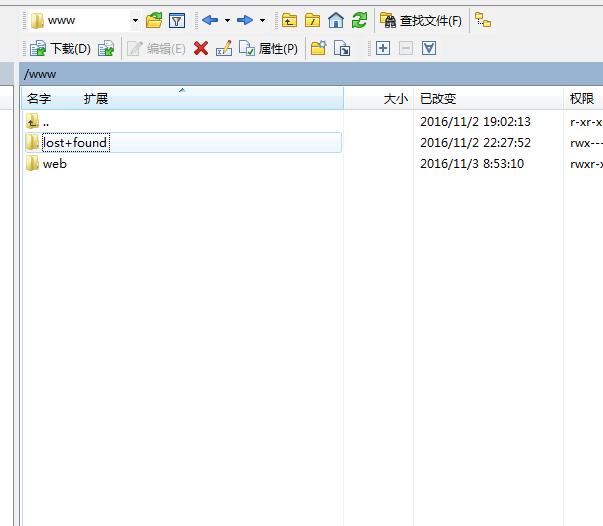Image resolution: width=603 pixels, height=526 pixels.
Task: Create a new folder with the star folder icon
Action: (x=318, y=48)
